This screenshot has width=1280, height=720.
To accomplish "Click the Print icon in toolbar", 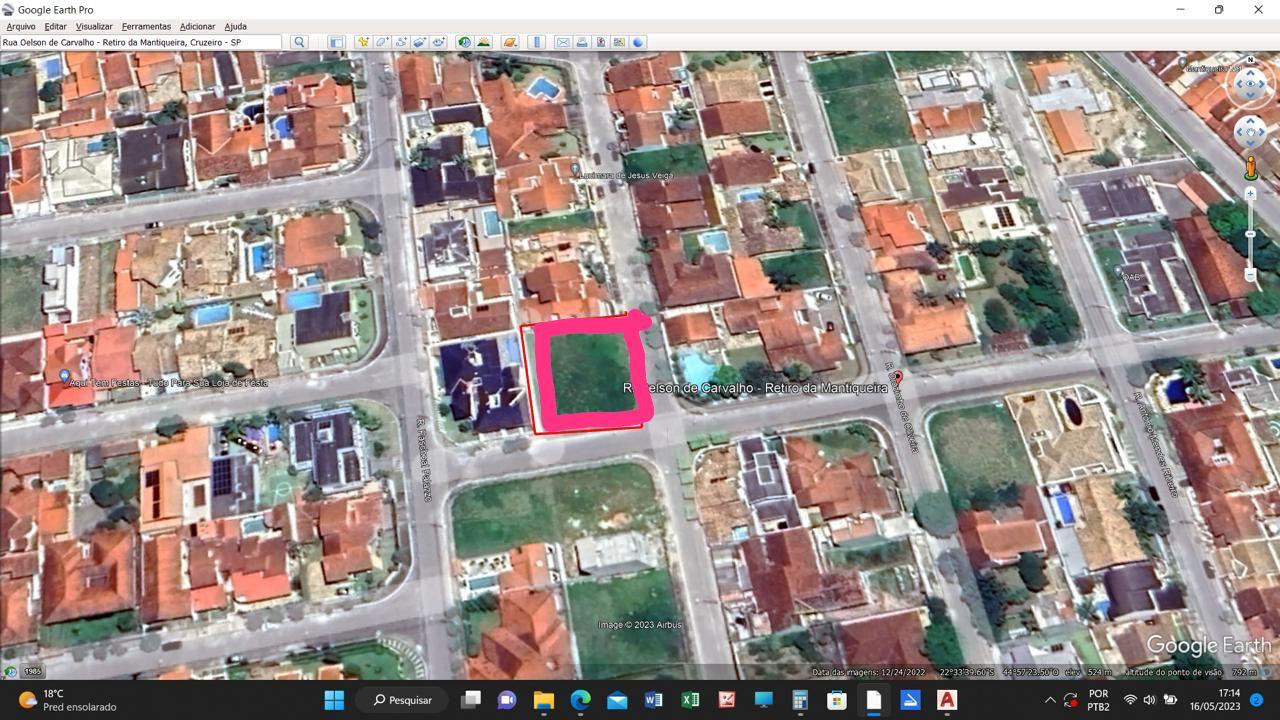I will [x=581, y=42].
